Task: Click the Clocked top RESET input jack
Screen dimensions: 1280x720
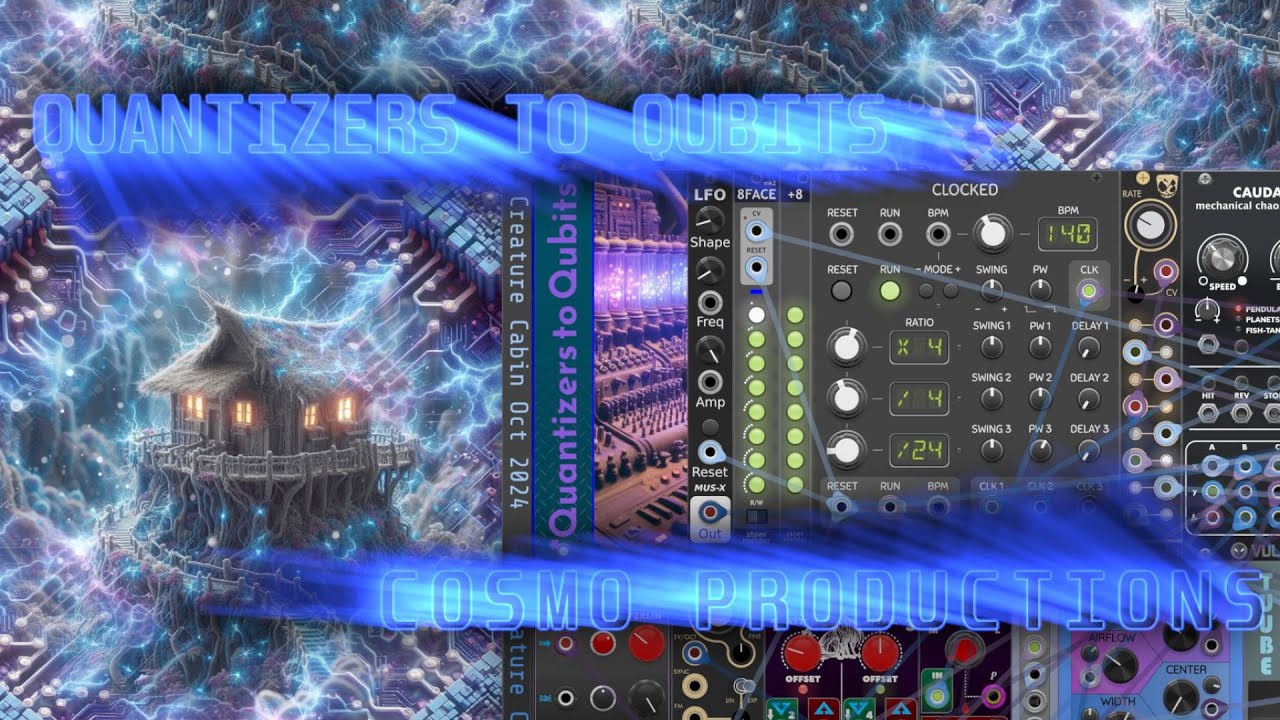Action: (842, 235)
